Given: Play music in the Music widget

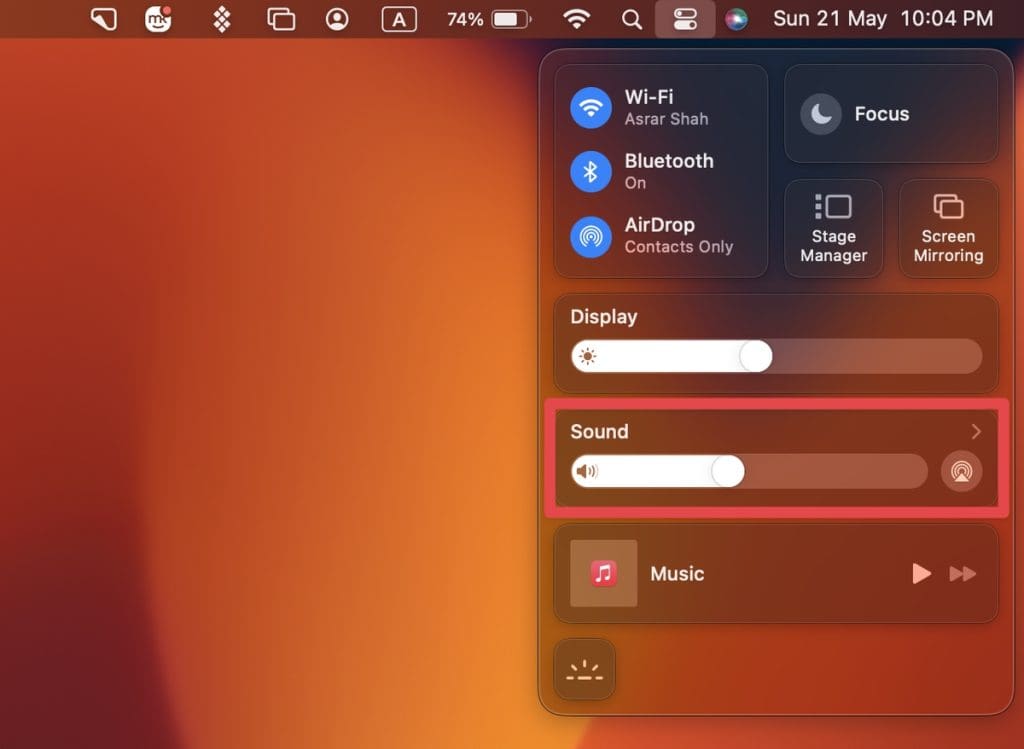Looking at the screenshot, I should 921,574.
